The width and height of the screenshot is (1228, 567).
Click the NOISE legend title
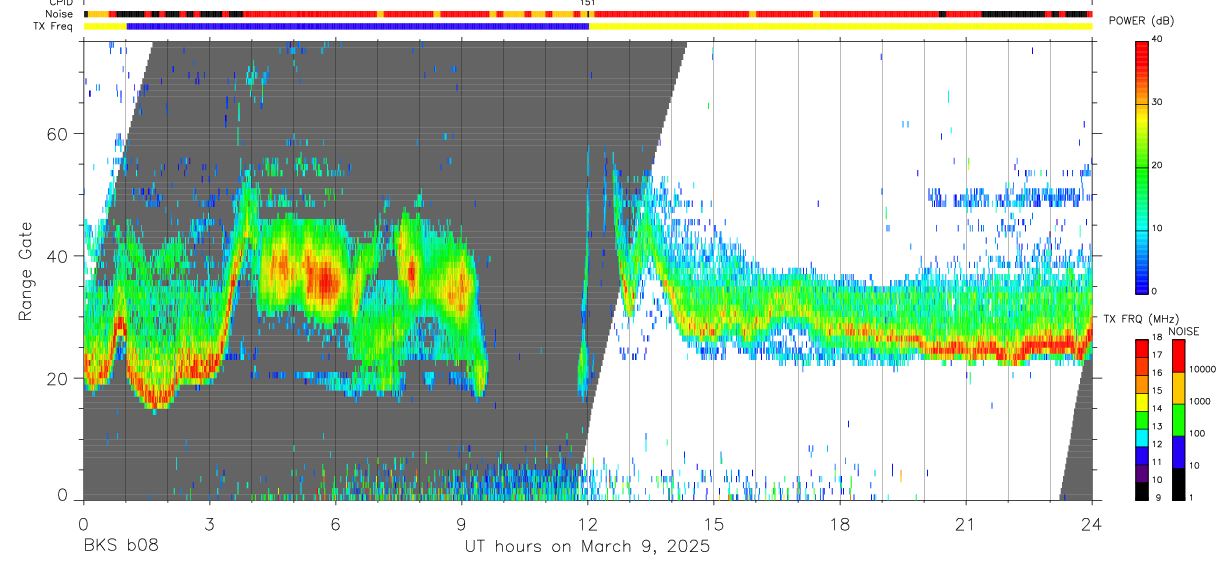(x=1183, y=331)
